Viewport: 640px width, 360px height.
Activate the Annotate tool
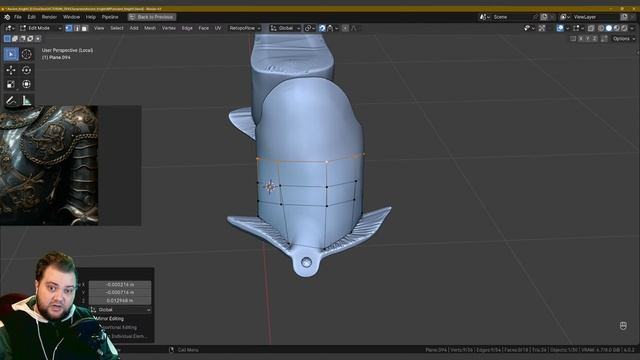(11, 100)
